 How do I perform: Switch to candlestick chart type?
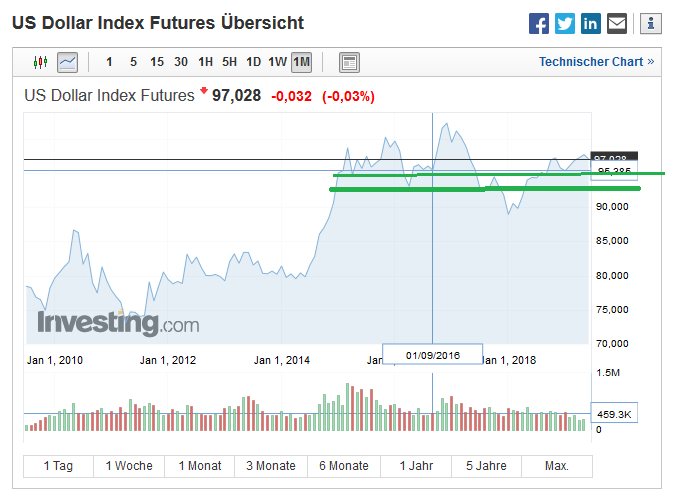point(41,62)
